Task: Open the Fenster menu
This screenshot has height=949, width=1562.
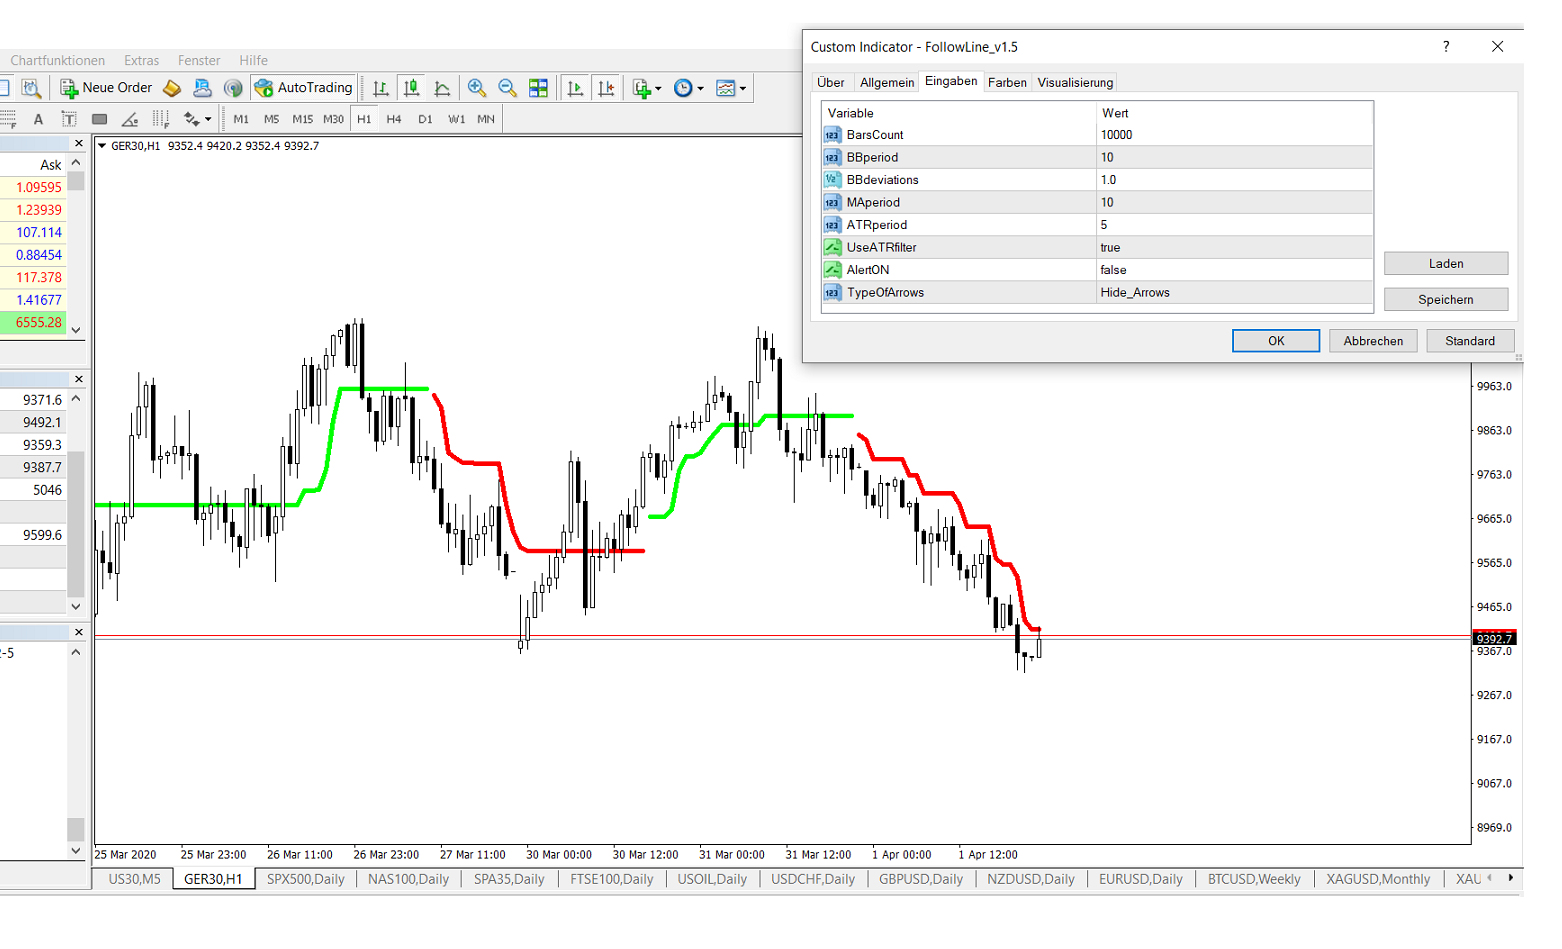Action: coord(199,61)
